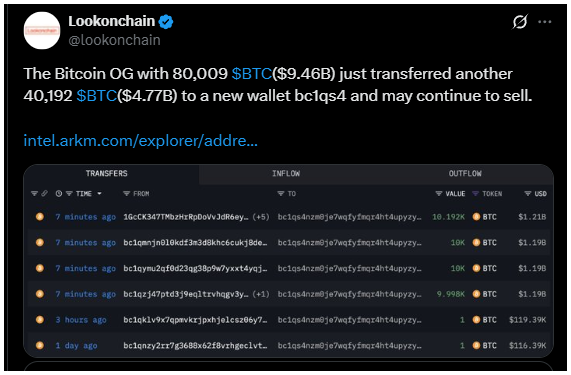571x375 pixels.
Task: Click the filter icon beside FROM
Action: [126, 194]
